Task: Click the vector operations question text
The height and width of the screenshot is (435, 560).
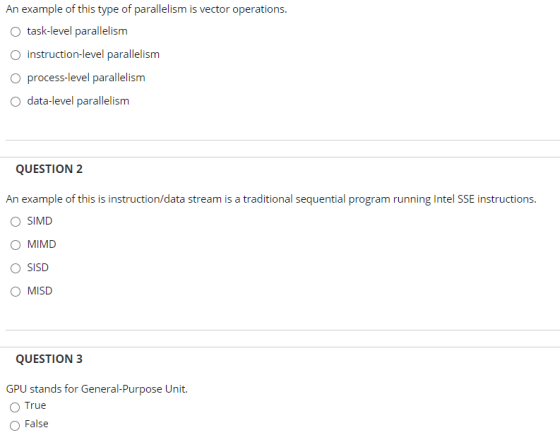Action: point(146,9)
